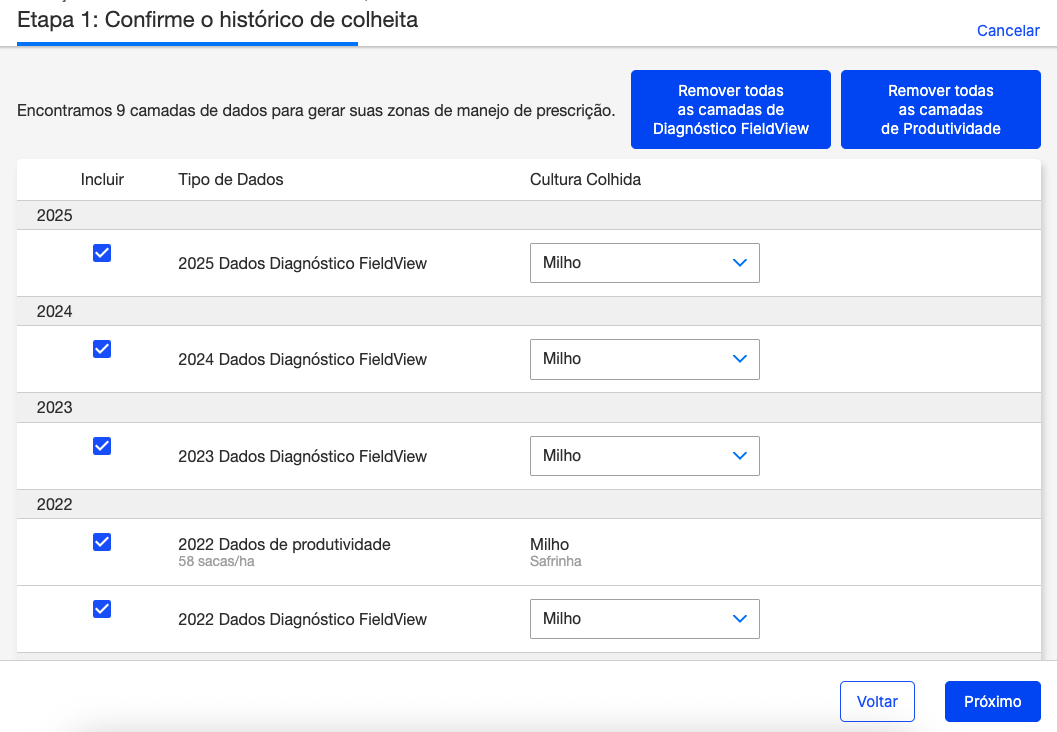Click Remover todas as camadas de Diagnóstico FieldView
The height and width of the screenshot is (732, 1057).
pos(730,110)
